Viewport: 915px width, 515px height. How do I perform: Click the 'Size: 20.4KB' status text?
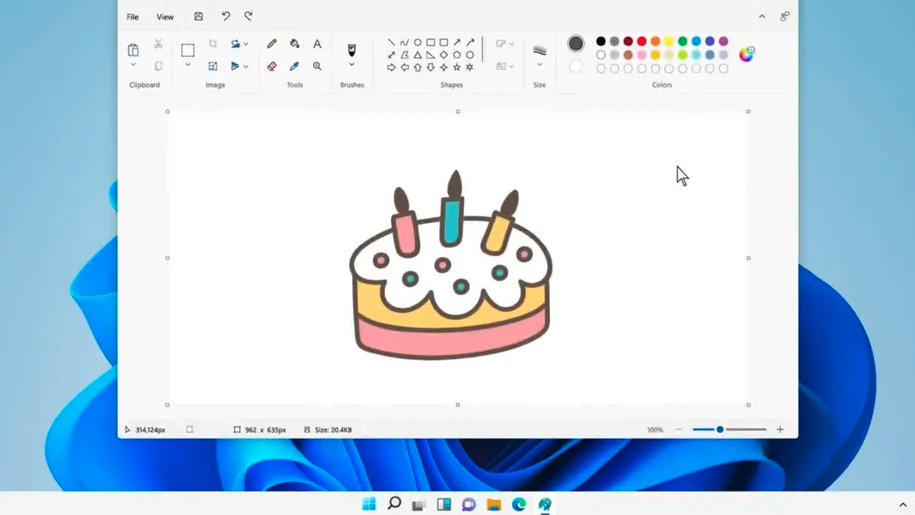click(x=333, y=430)
